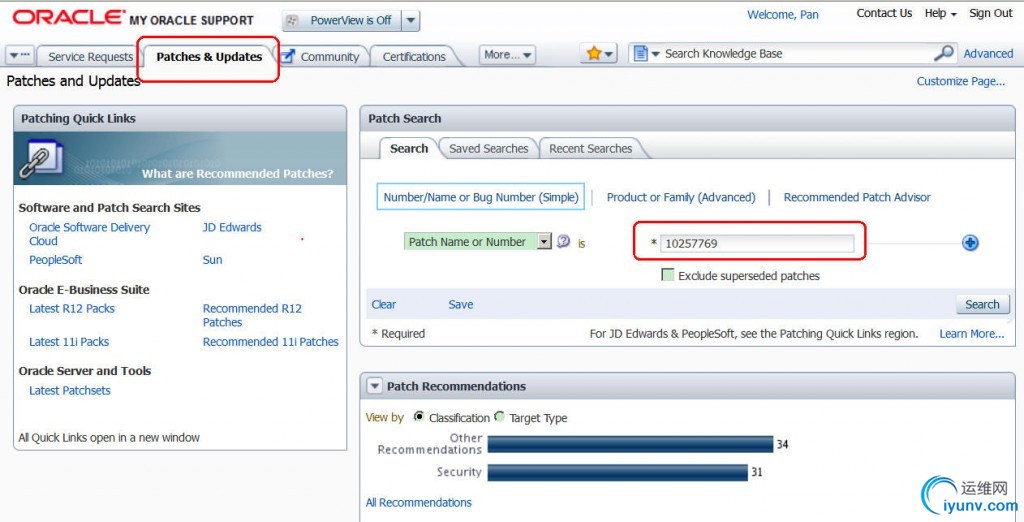The image size is (1024, 522).
Task: Open the Latest Patchsets link
Action: [x=70, y=391]
